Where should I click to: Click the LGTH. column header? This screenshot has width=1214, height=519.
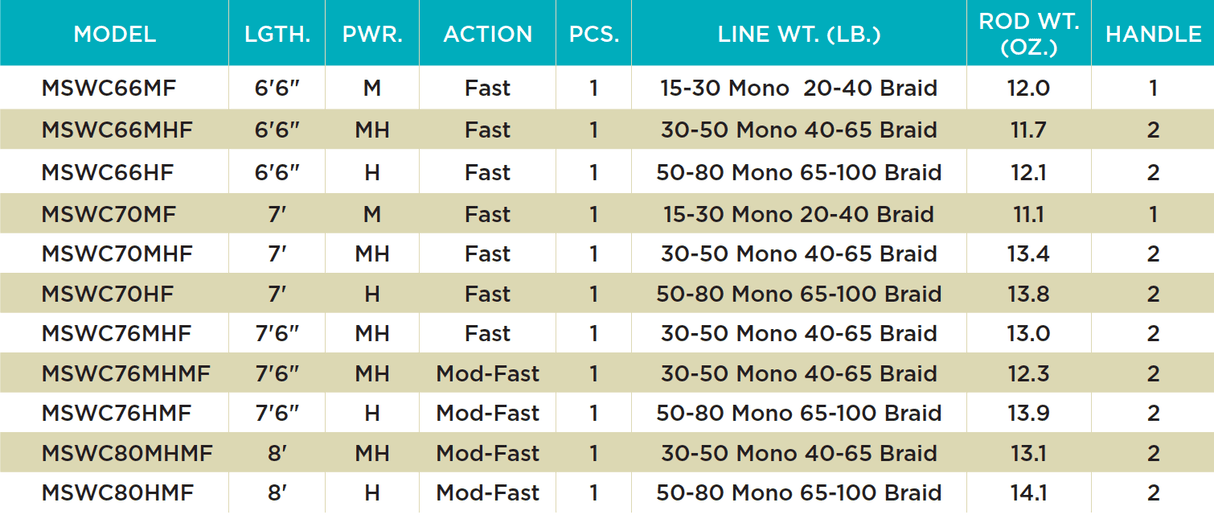[277, 34]
